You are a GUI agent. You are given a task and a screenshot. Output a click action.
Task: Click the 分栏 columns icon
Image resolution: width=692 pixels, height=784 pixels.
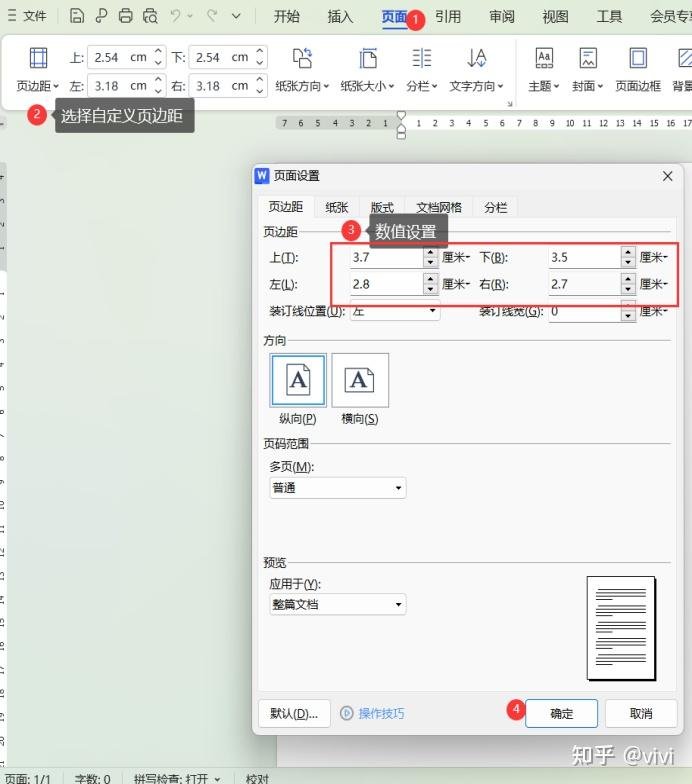tap(422, 58)
